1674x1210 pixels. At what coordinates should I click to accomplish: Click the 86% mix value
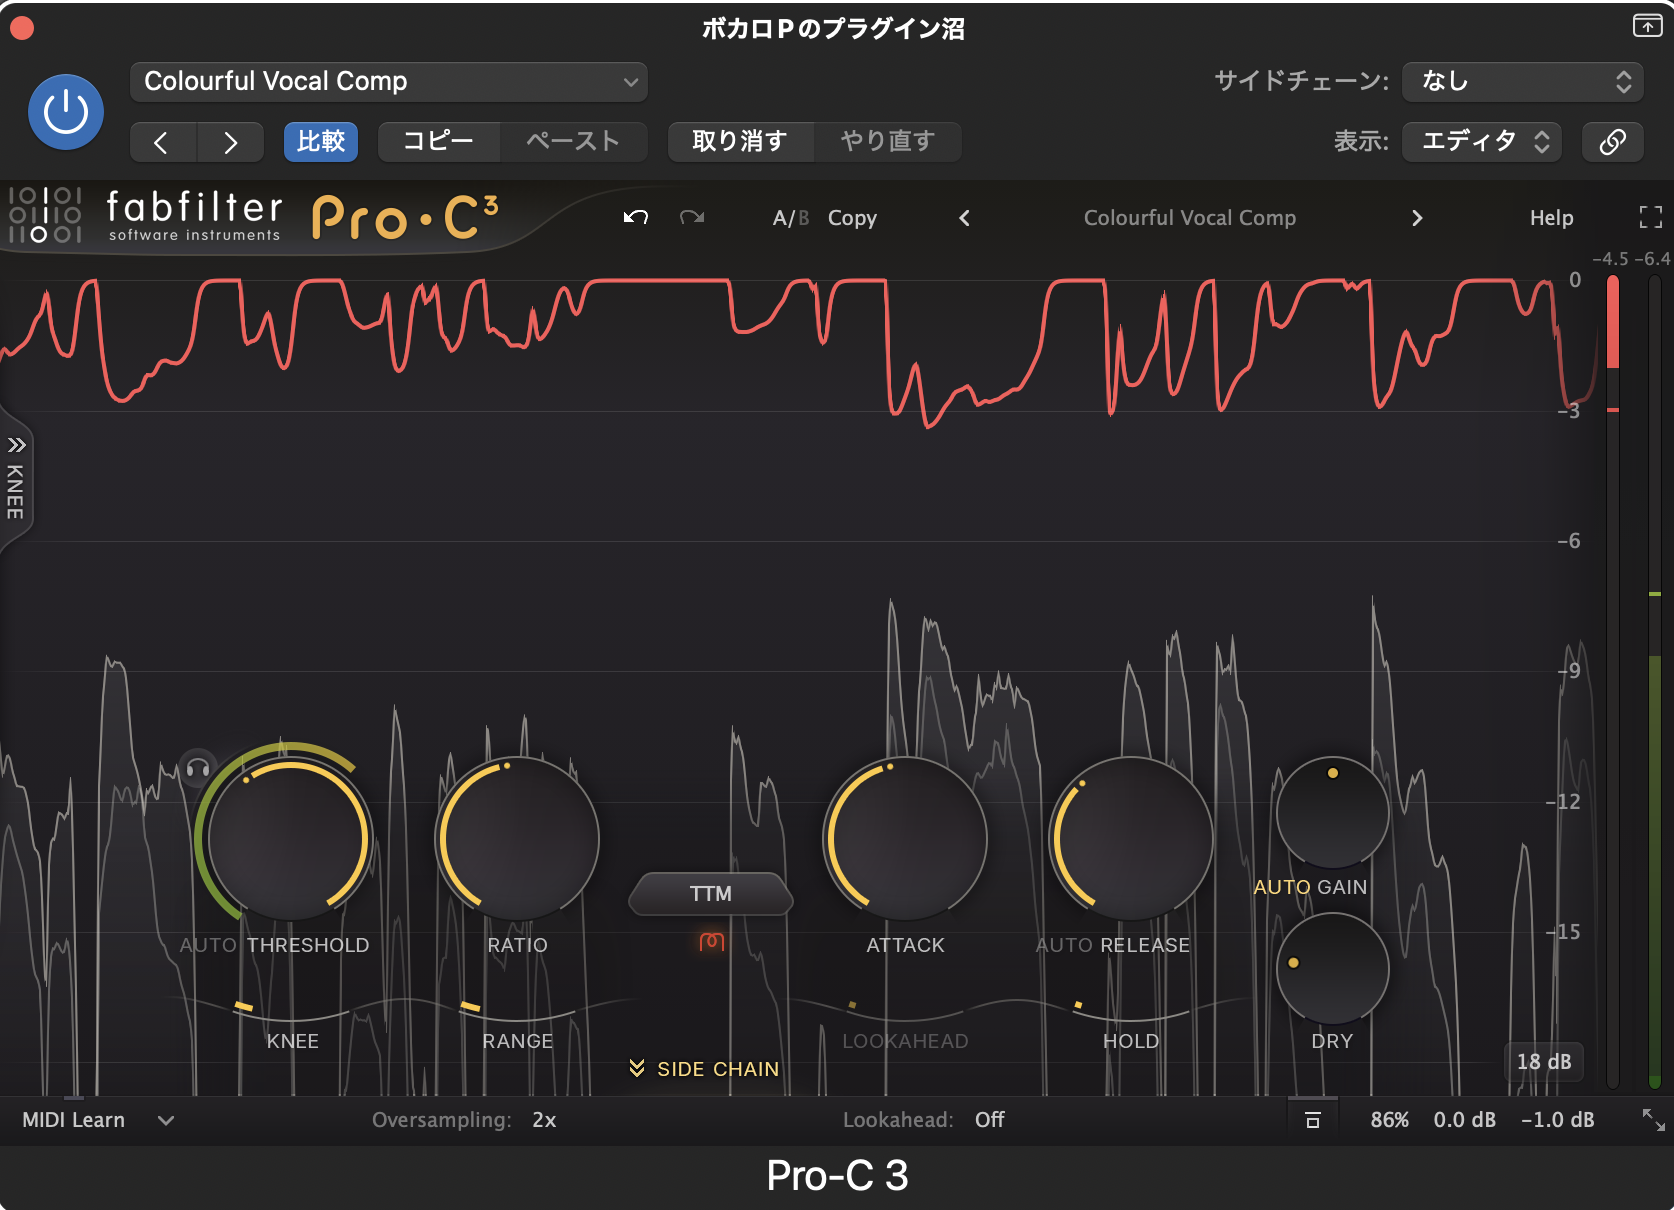[x=1389, y=1120]
